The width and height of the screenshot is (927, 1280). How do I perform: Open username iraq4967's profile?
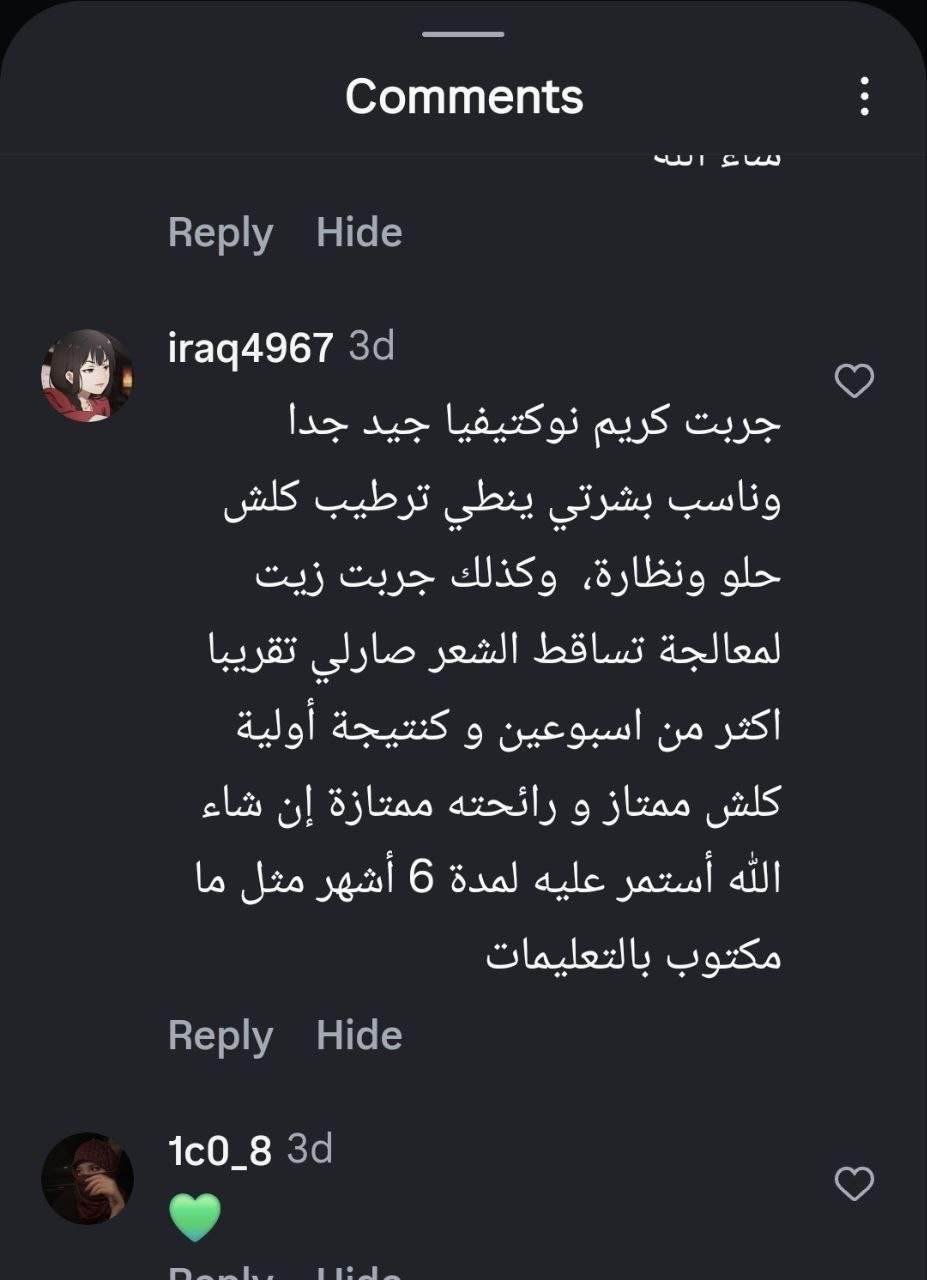pos(249,348)
